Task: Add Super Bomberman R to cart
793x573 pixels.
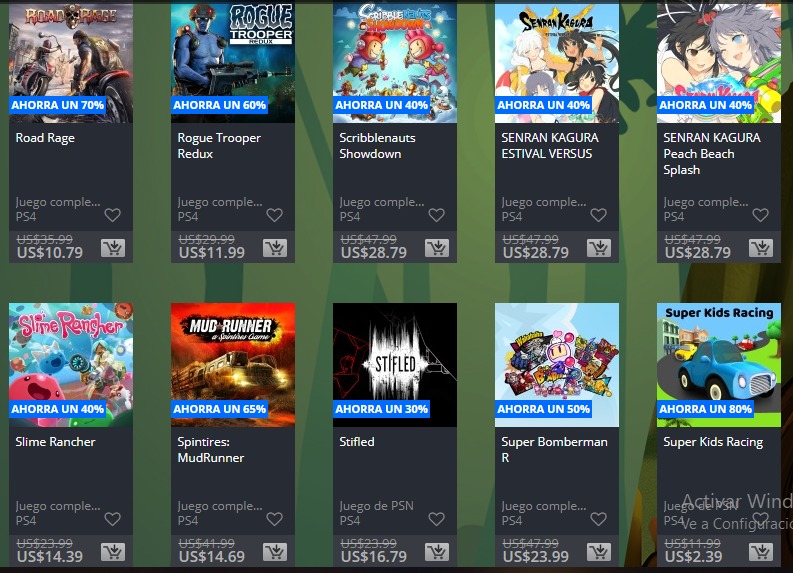Action: point(599,552)
